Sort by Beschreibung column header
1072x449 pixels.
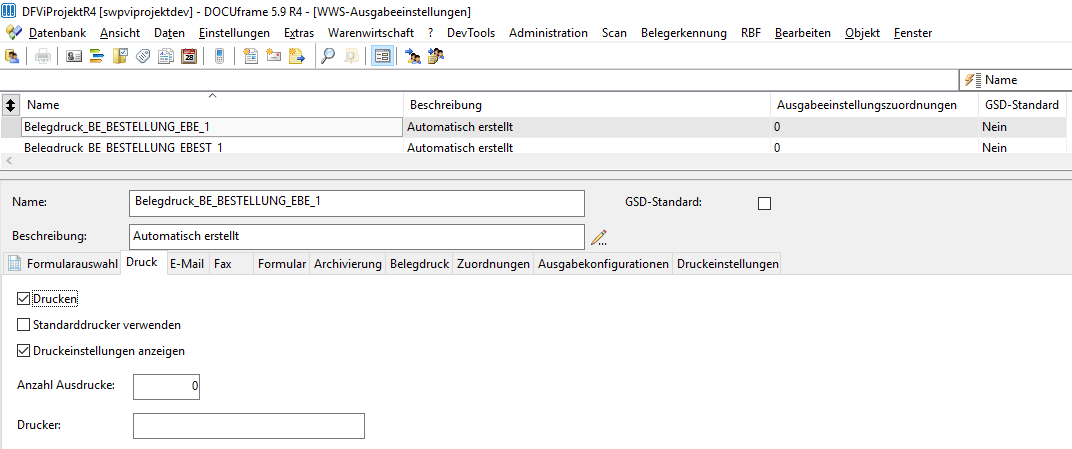tap(587, 105)
